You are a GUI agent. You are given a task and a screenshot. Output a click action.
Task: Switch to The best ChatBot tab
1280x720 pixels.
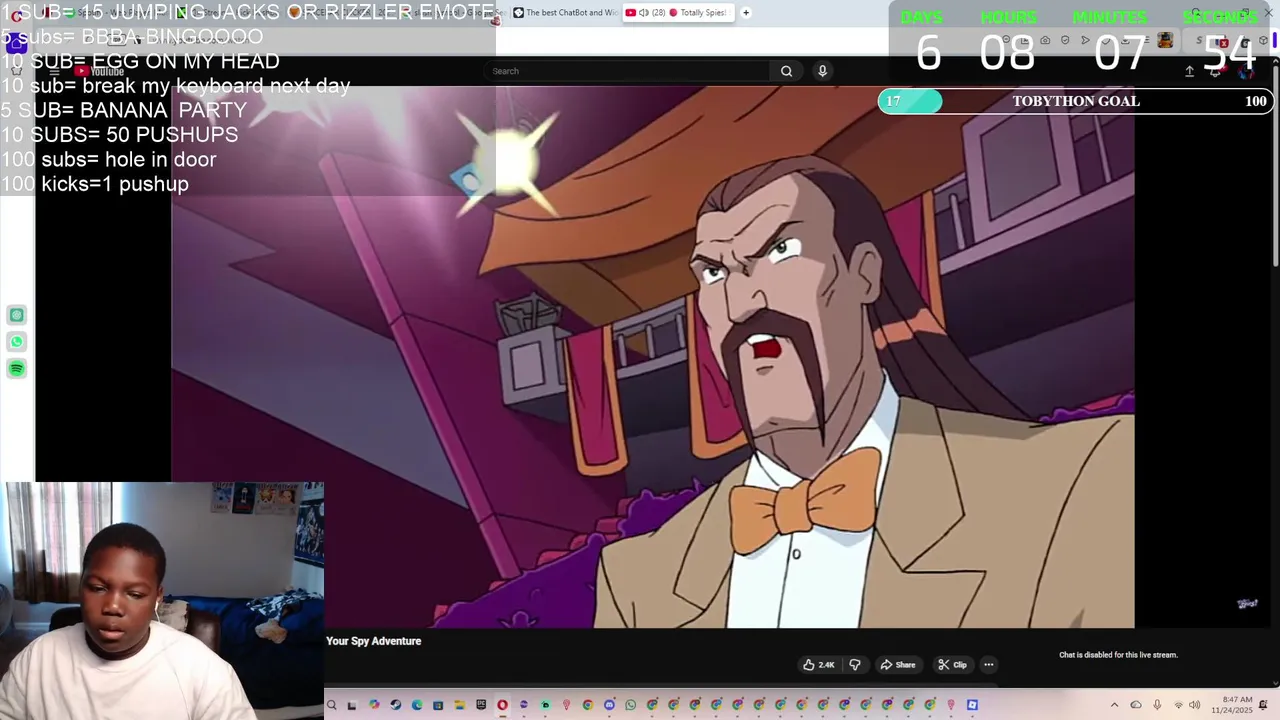pyautogui.click(x=565, y=13)
